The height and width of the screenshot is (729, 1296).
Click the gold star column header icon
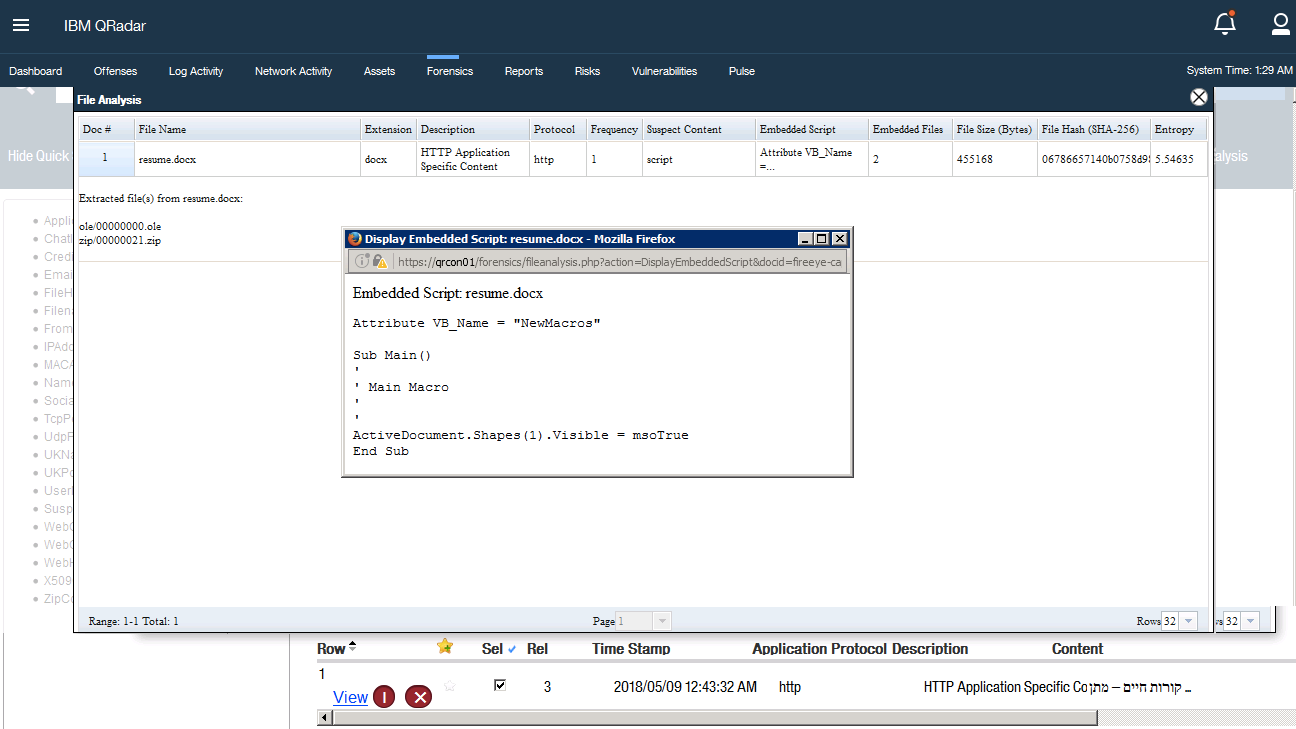coord(445,646)
